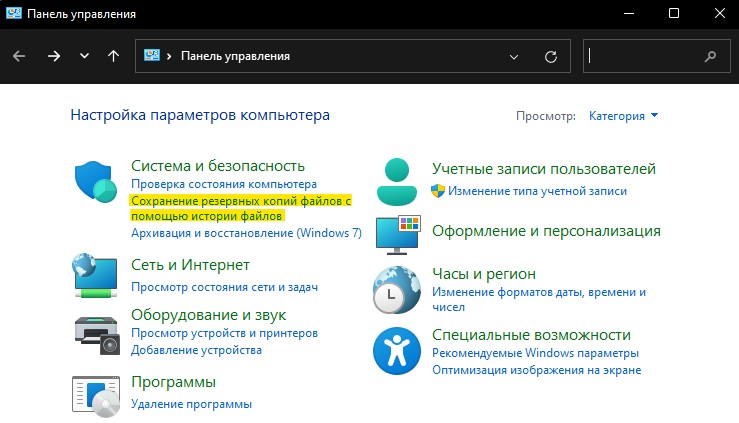
Task: Open Специальные возможности category
Action: pos(531,335)
